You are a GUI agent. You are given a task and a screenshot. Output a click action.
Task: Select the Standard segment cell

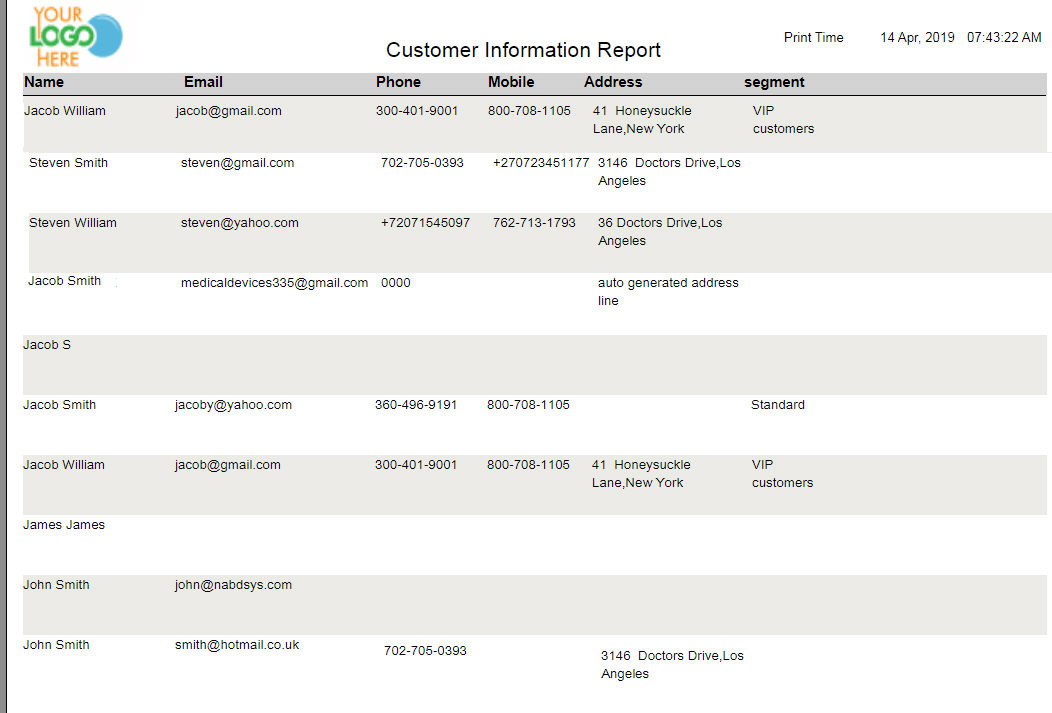pos(778,405)
